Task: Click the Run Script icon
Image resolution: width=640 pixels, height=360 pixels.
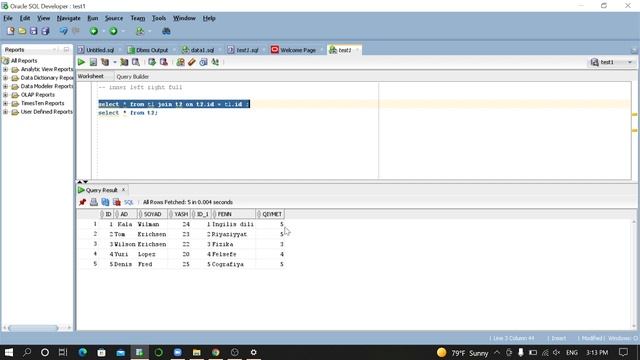Action: coord(93,62)
